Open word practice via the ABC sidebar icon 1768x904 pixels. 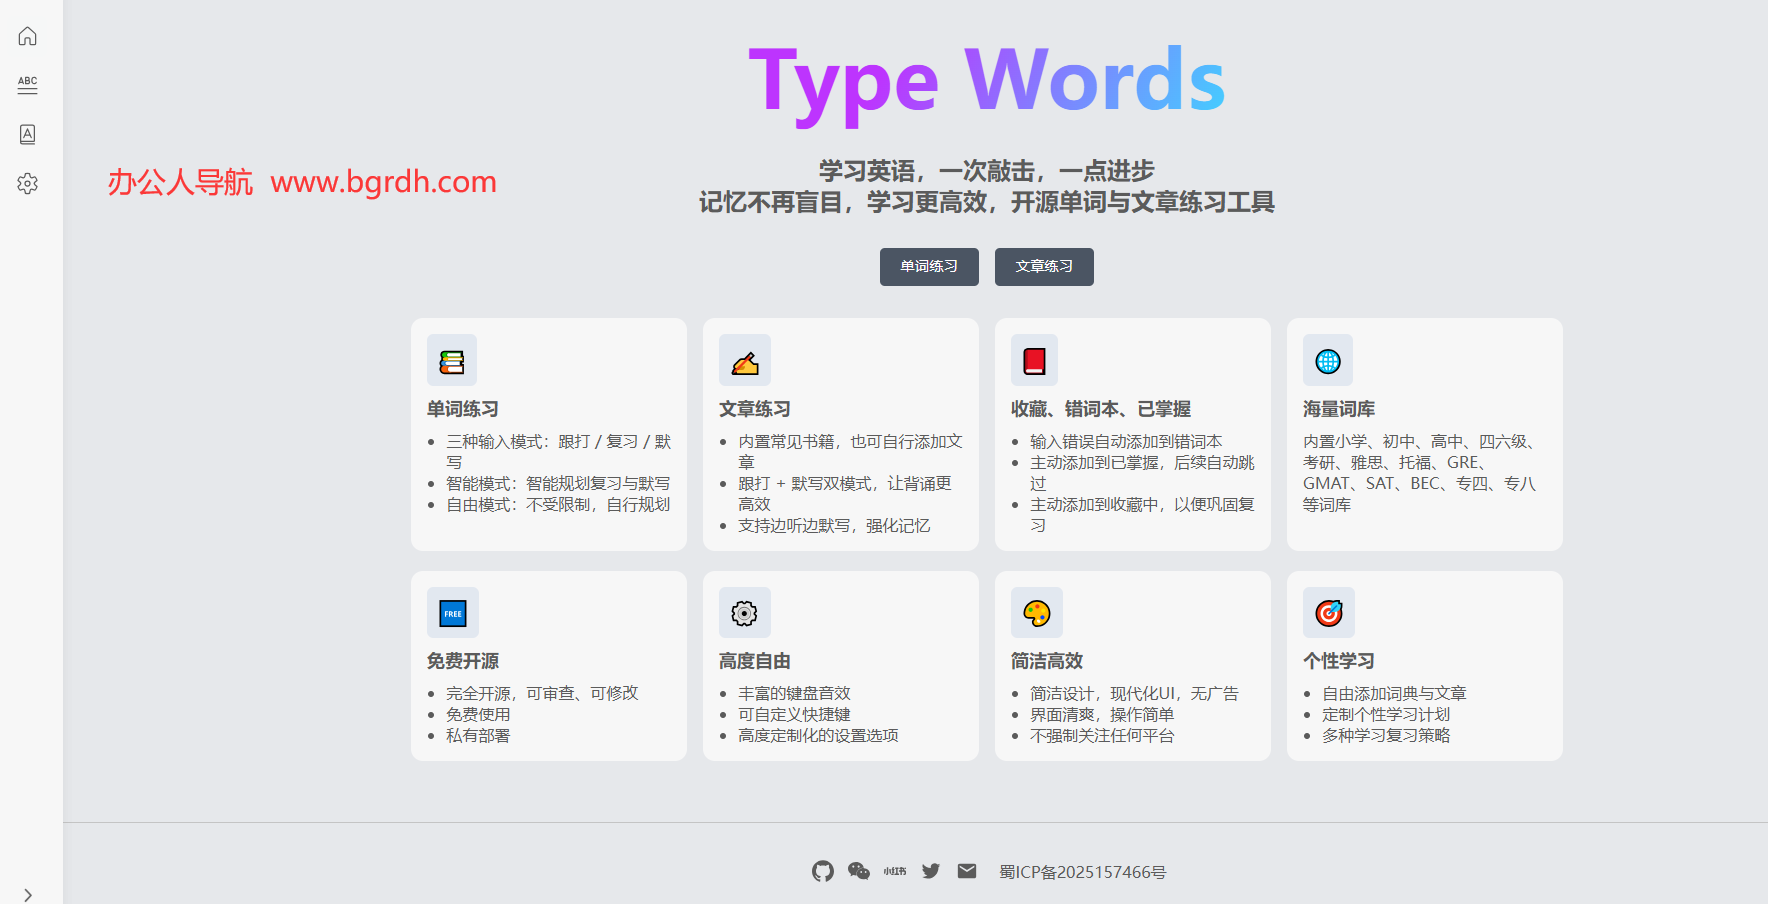27,85
